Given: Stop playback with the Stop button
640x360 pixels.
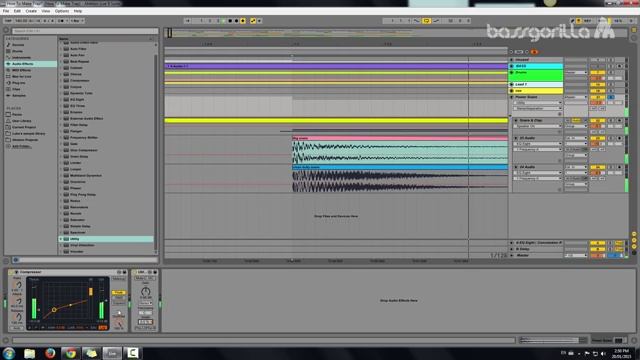Looking at the screenshot, I should pyautogui.click(x=230, y=21).
